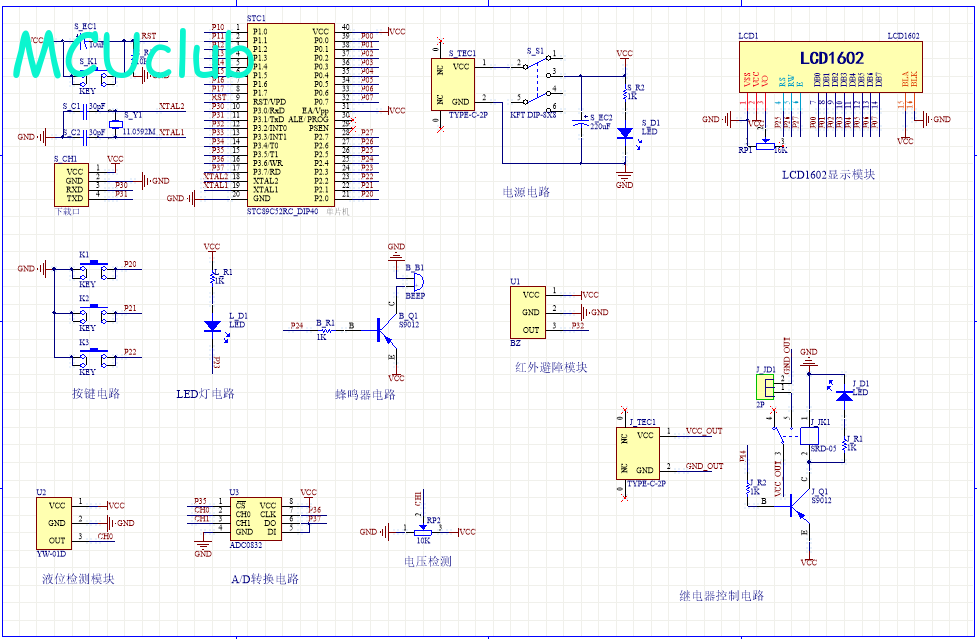Select the S_Y1 11.0592M crystal oscillator
Image resolution: width=977 pixels, height=639 pixels.
(115, 123)
